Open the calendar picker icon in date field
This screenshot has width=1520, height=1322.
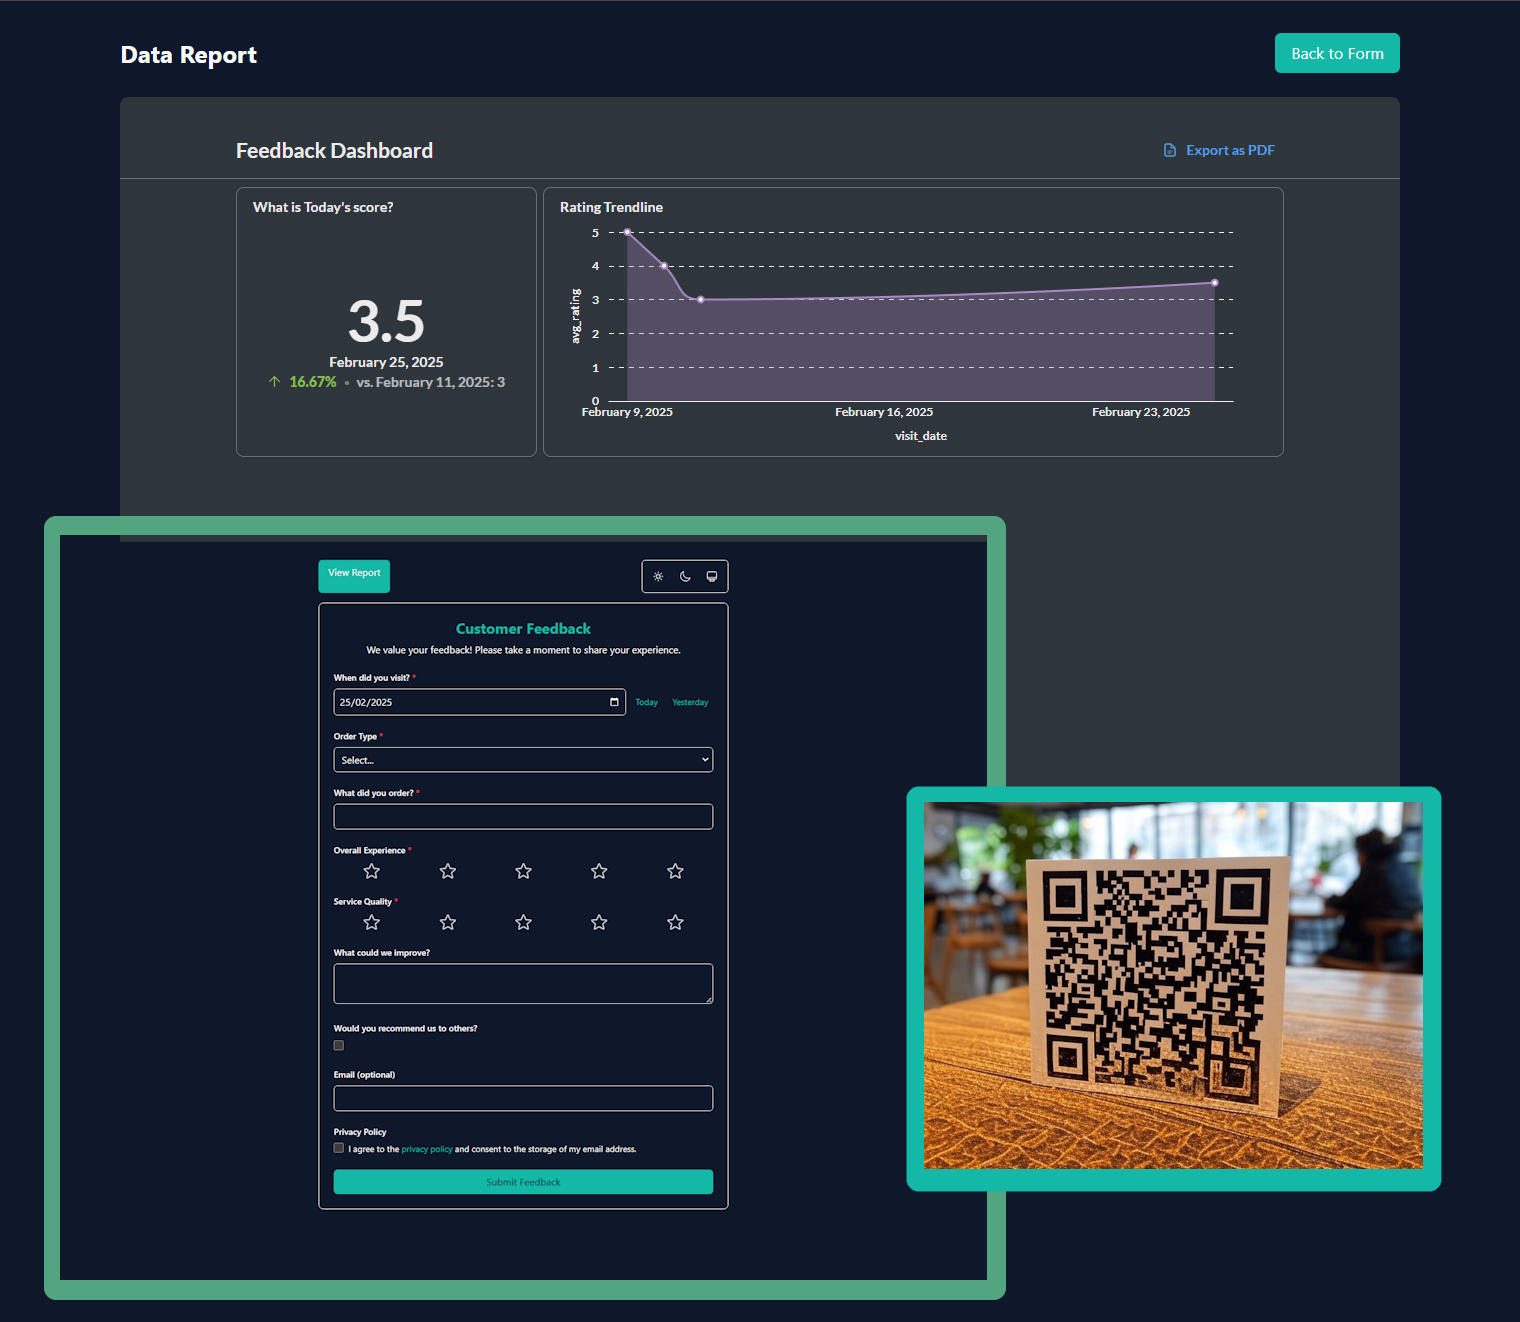[614, 702]
